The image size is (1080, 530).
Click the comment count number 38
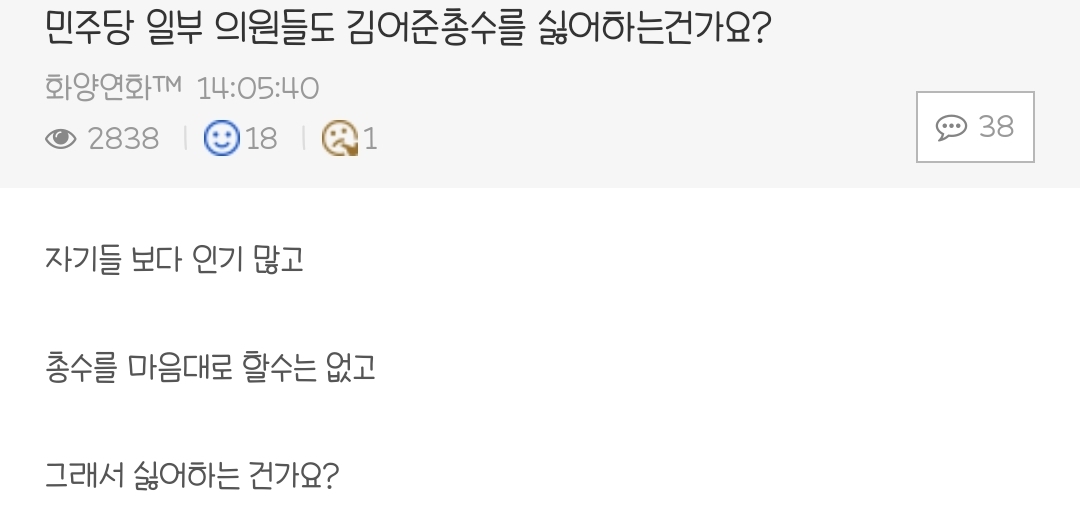tap(996, 127)
